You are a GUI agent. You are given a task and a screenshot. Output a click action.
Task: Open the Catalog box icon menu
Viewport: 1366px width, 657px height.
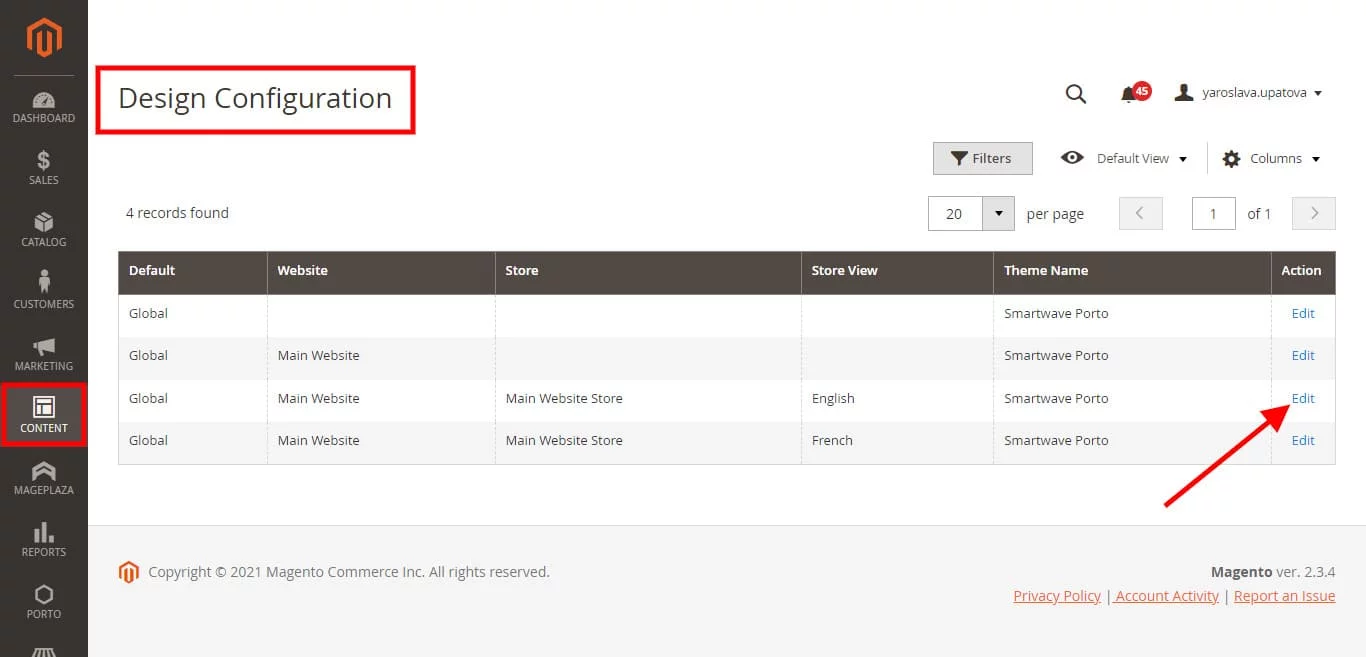tap(44, 230)
